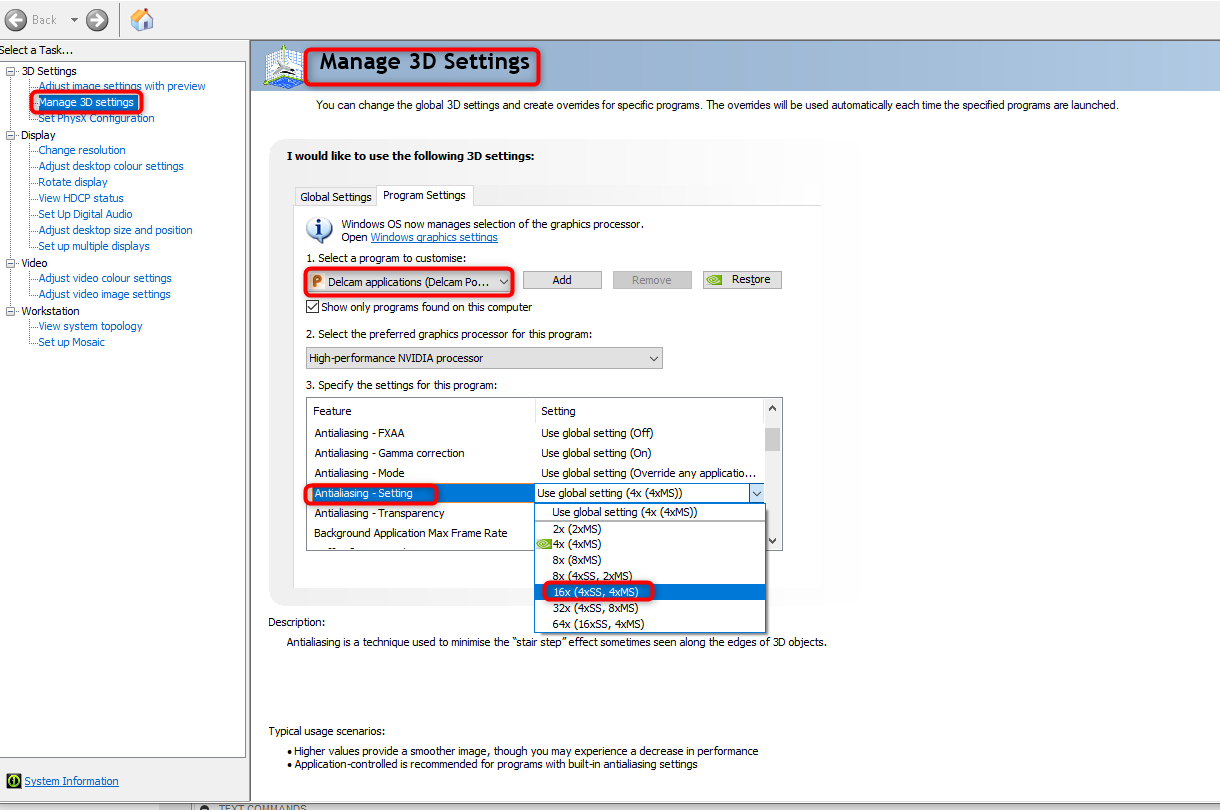Click the Restore button

tap(742, 280)
